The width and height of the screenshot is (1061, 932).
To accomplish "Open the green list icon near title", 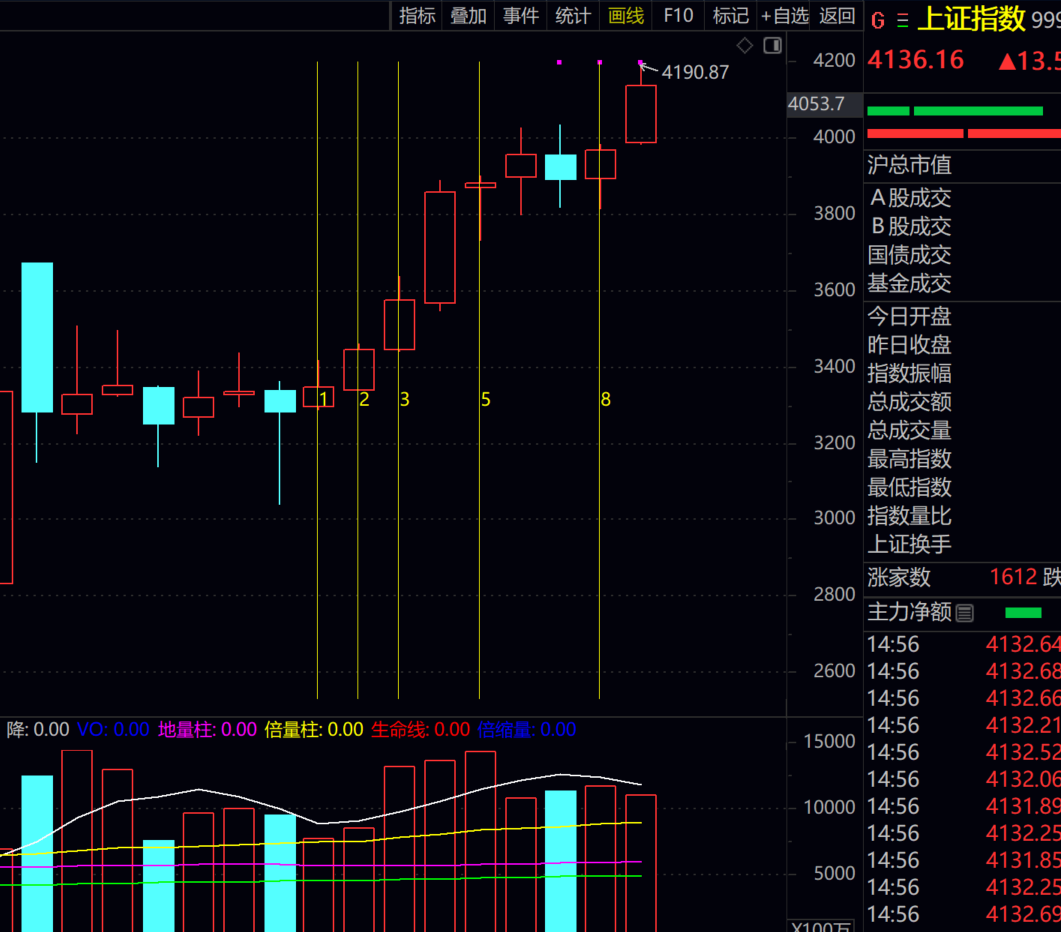I will (x=902, y=20).
